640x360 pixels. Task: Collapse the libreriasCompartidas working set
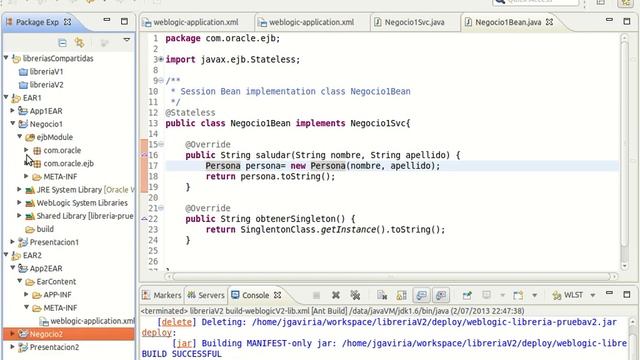[6, 58]
